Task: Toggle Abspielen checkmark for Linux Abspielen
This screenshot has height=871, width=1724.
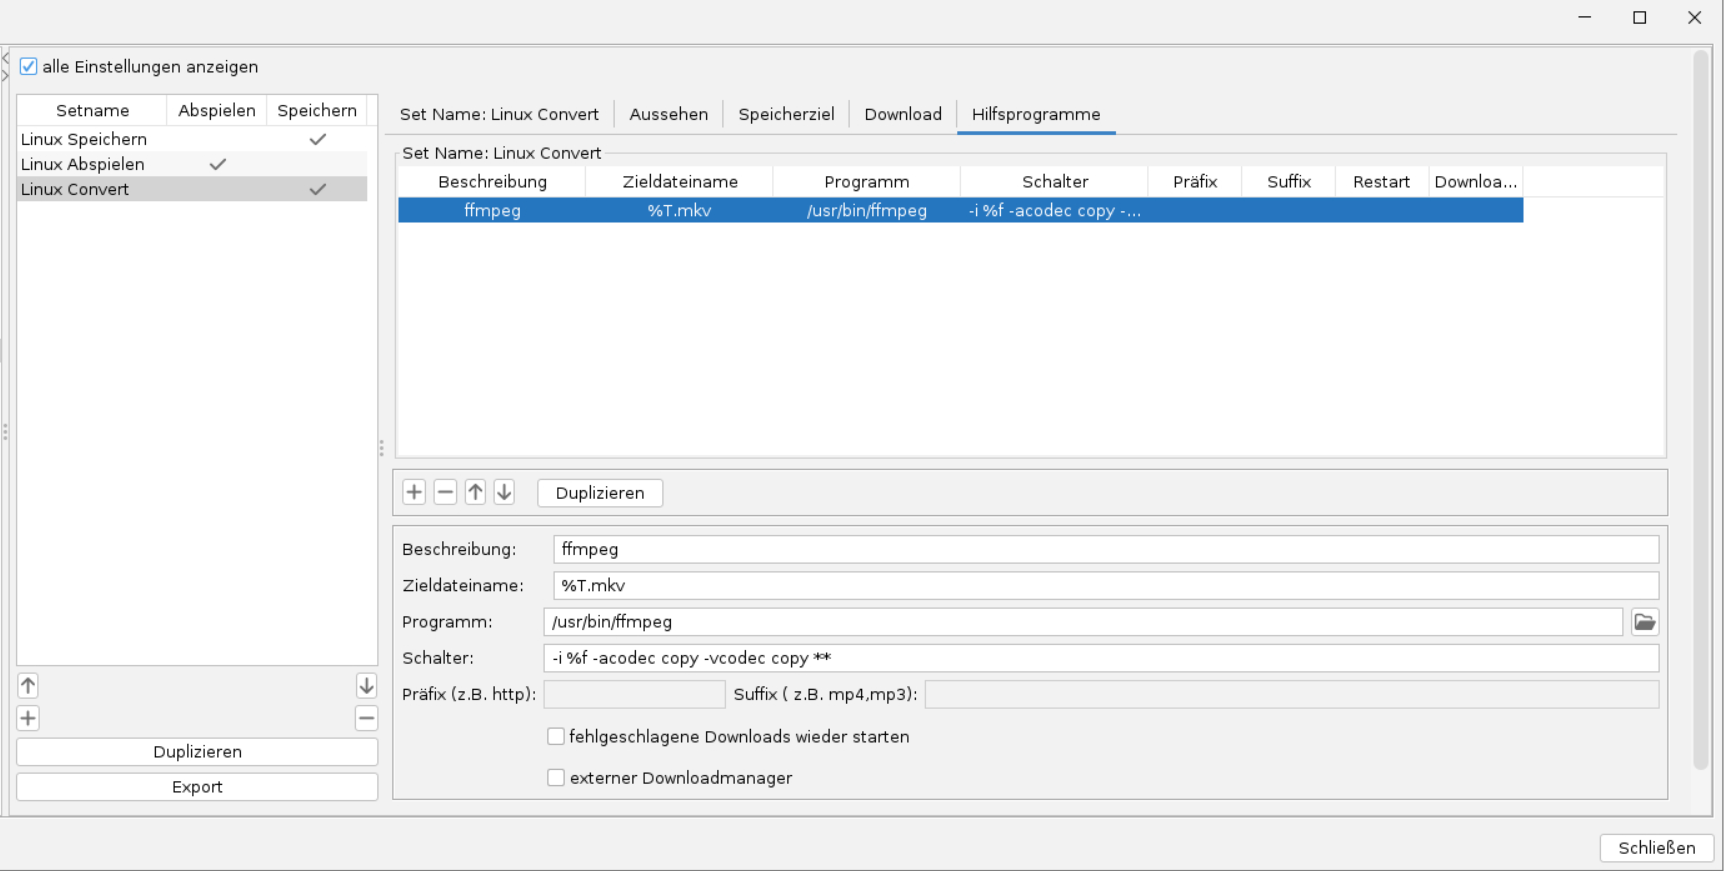Action: (x=217, y=164)
